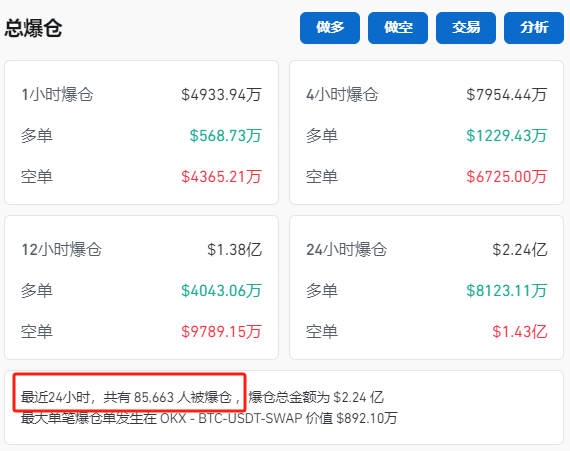The width and height of the screenshot is (570, 451).
Task: Click 1-hour long liquidations $568.73万
Action: click(225, 136)
